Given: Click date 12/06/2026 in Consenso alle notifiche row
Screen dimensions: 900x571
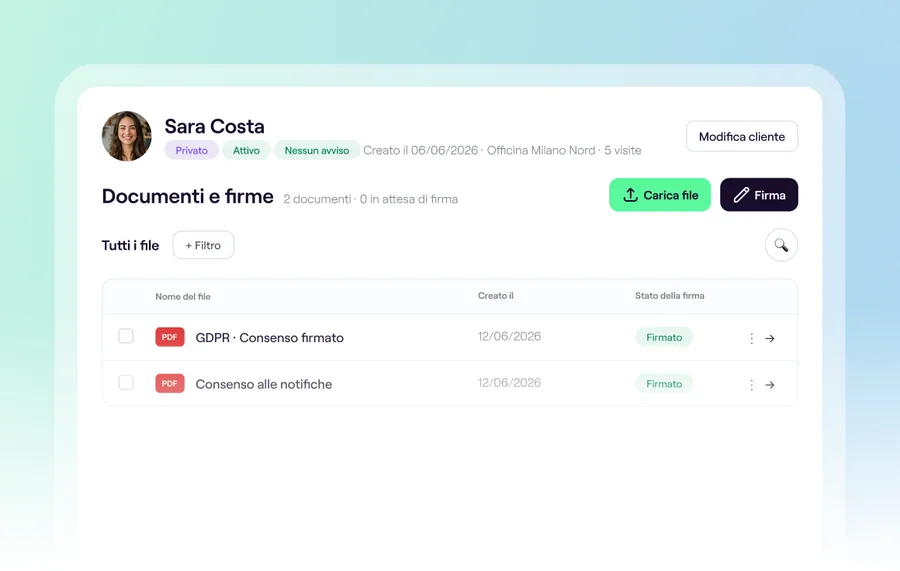Looking at the screenshot, I should [509, 383].
